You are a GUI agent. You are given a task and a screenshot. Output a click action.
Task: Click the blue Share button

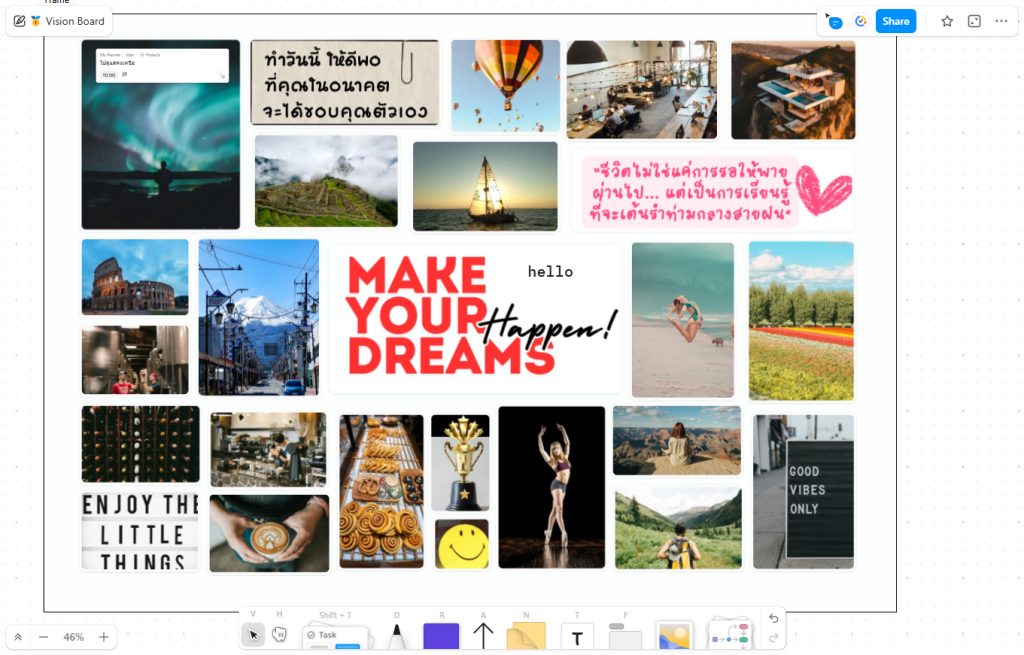(x=895, y=21)
